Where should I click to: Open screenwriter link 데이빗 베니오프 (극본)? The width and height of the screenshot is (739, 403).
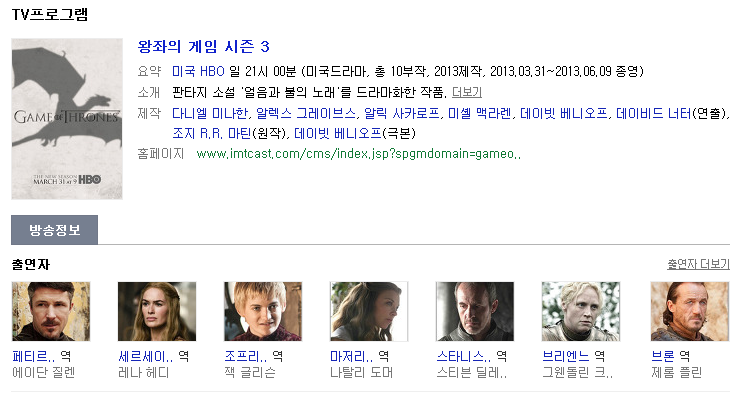(337, 133)
